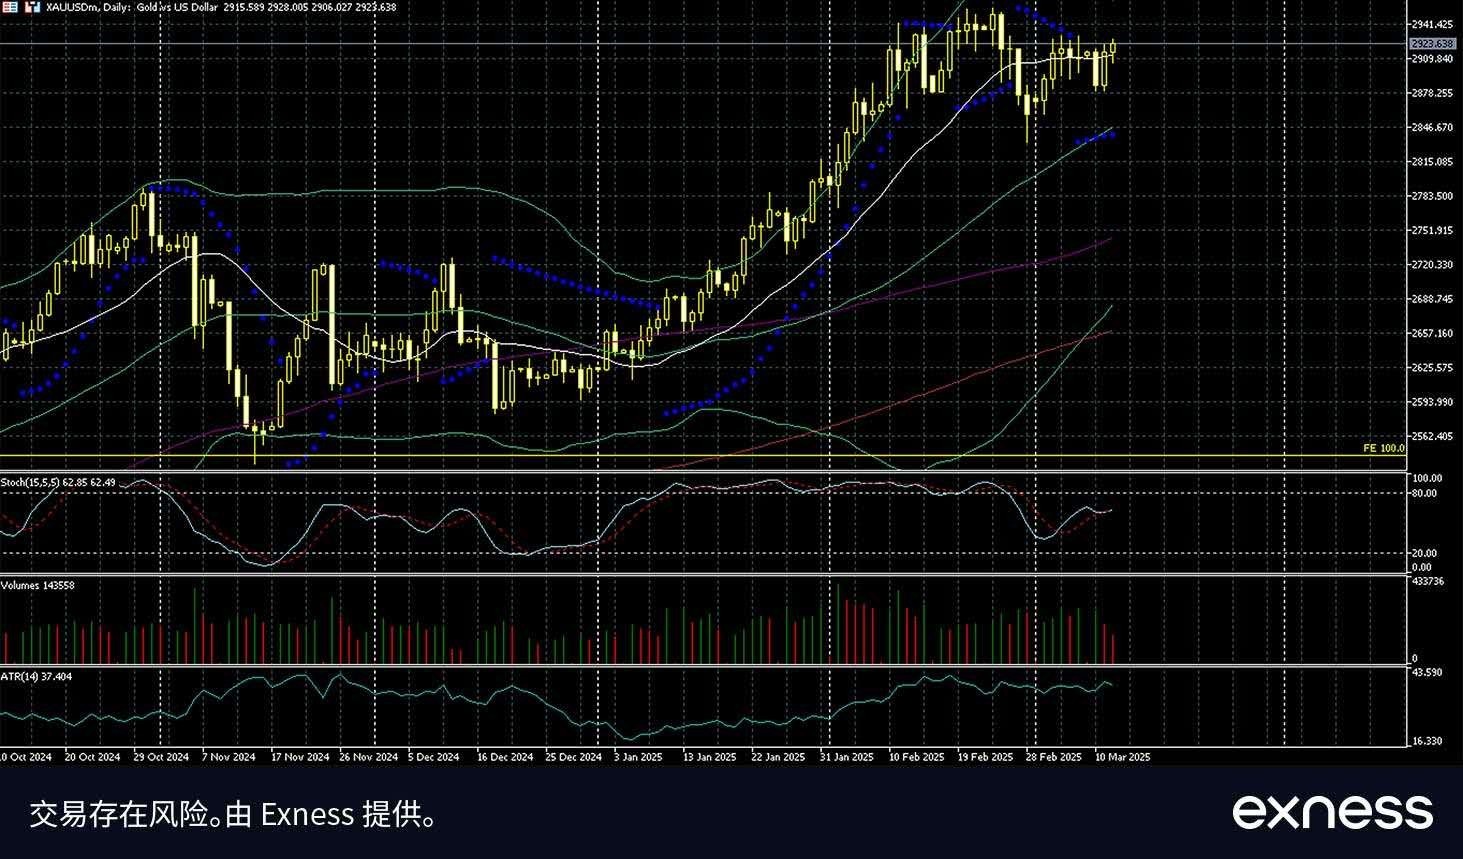Viewport: 1463px width, 859px height.
Task: Click the 2720.330 price scale label
Action: 1431,265
